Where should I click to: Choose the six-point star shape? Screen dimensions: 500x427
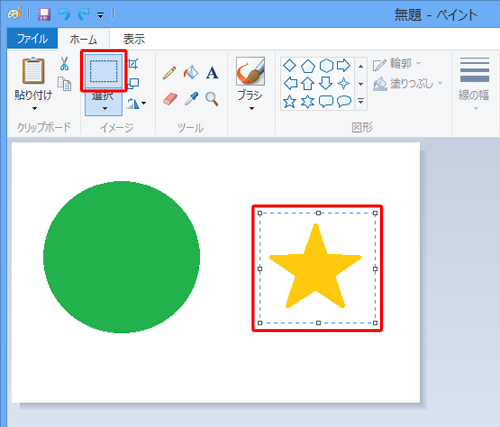[x=308, y=102]
